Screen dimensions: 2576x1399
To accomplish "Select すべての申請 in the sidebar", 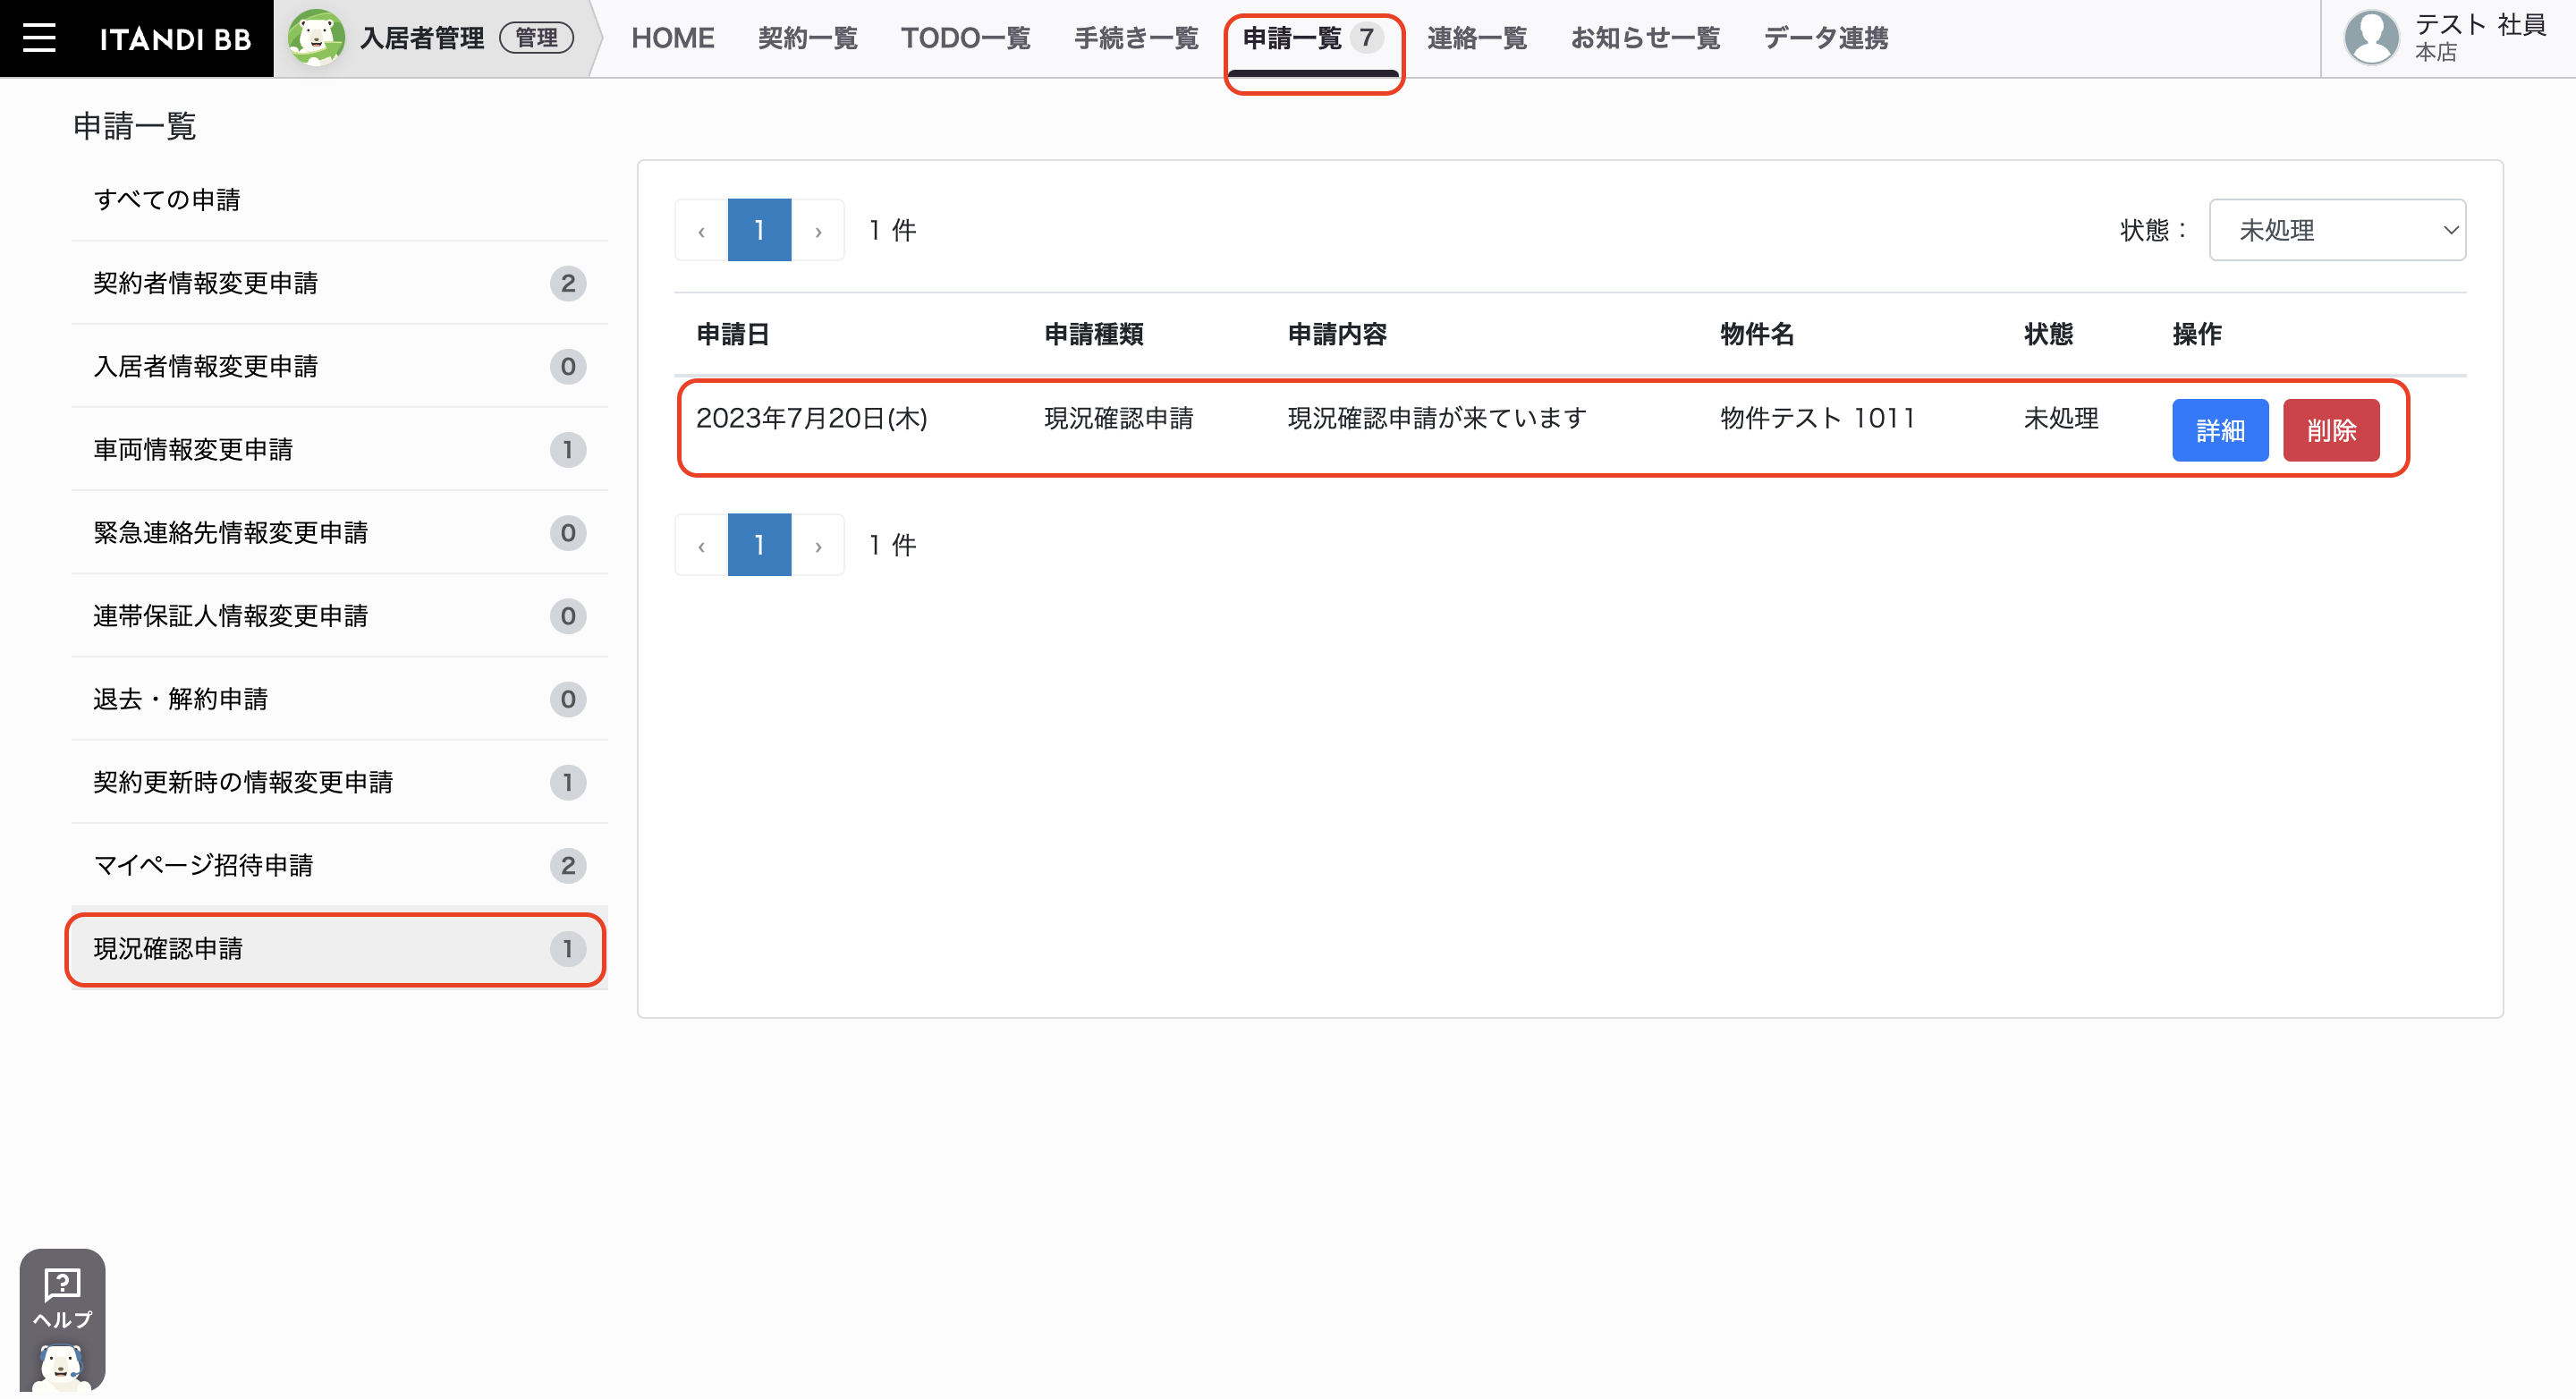I will 340,200.
